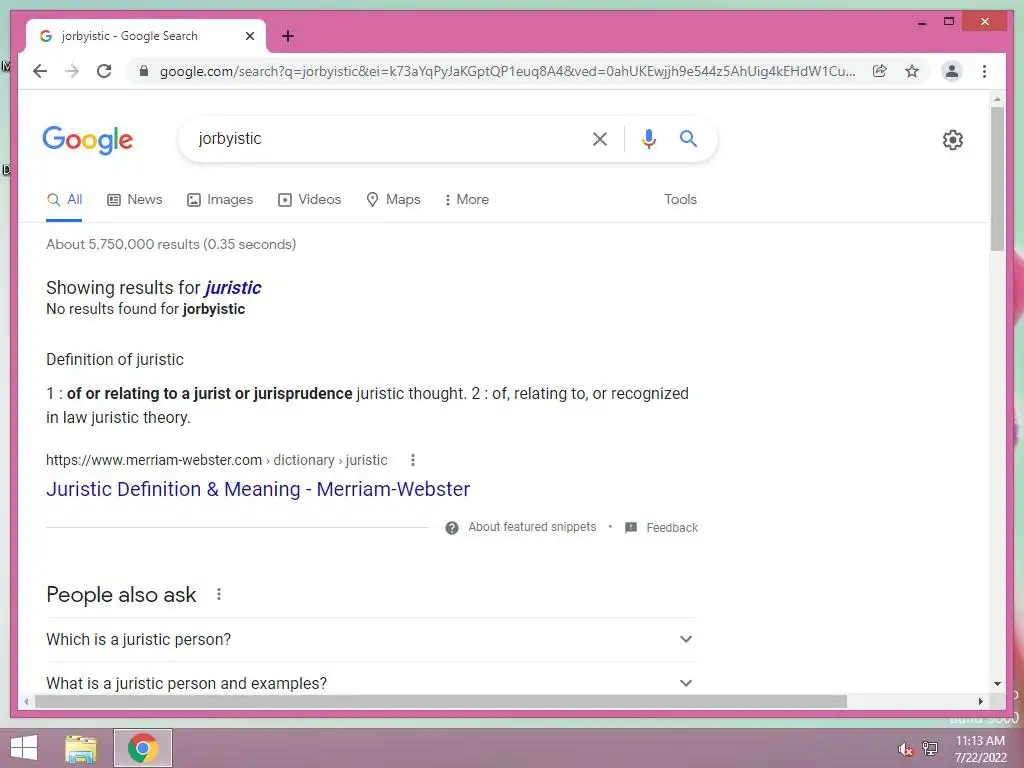Image resolution: width=1024 pixels, height=768 pixels.
Task: Reload the Google search page
Action: pyautogui.click(x=104, y=71)
